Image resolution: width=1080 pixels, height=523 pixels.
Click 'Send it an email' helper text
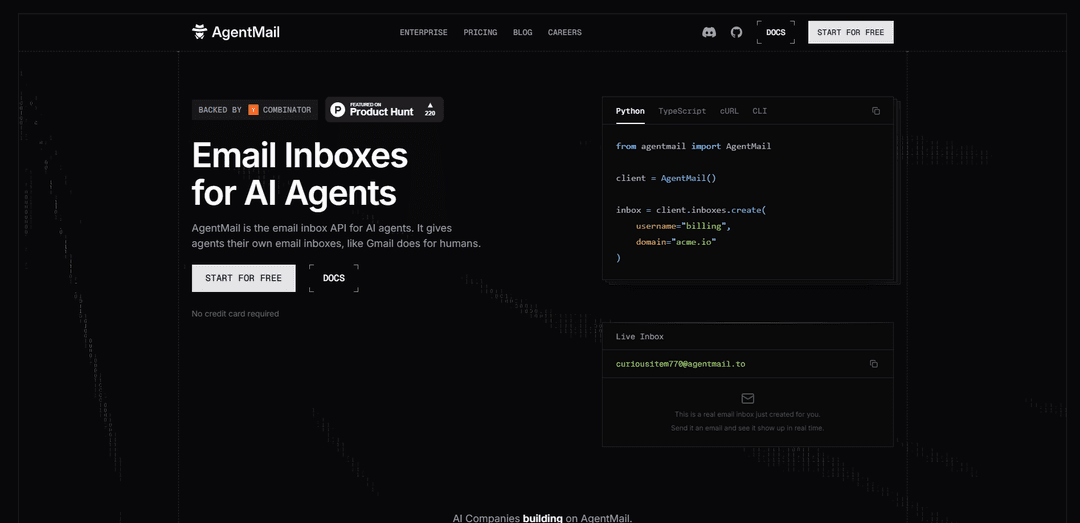747,428
